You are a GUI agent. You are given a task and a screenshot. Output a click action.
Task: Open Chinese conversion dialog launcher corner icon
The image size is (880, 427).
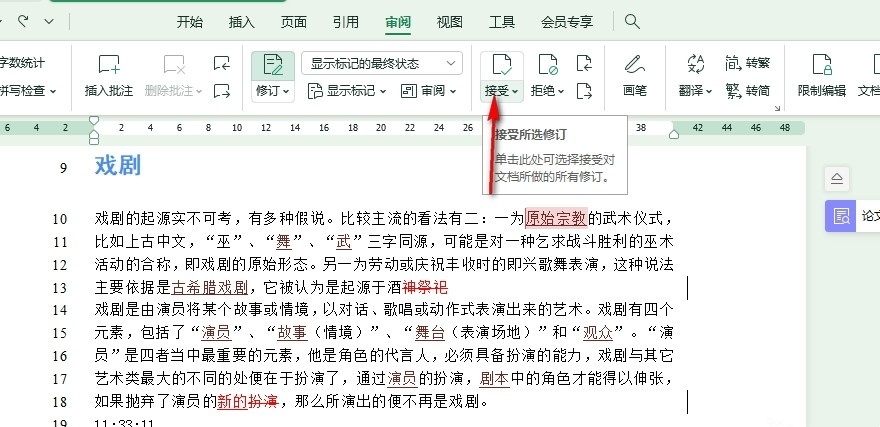[x=777, y=108]
